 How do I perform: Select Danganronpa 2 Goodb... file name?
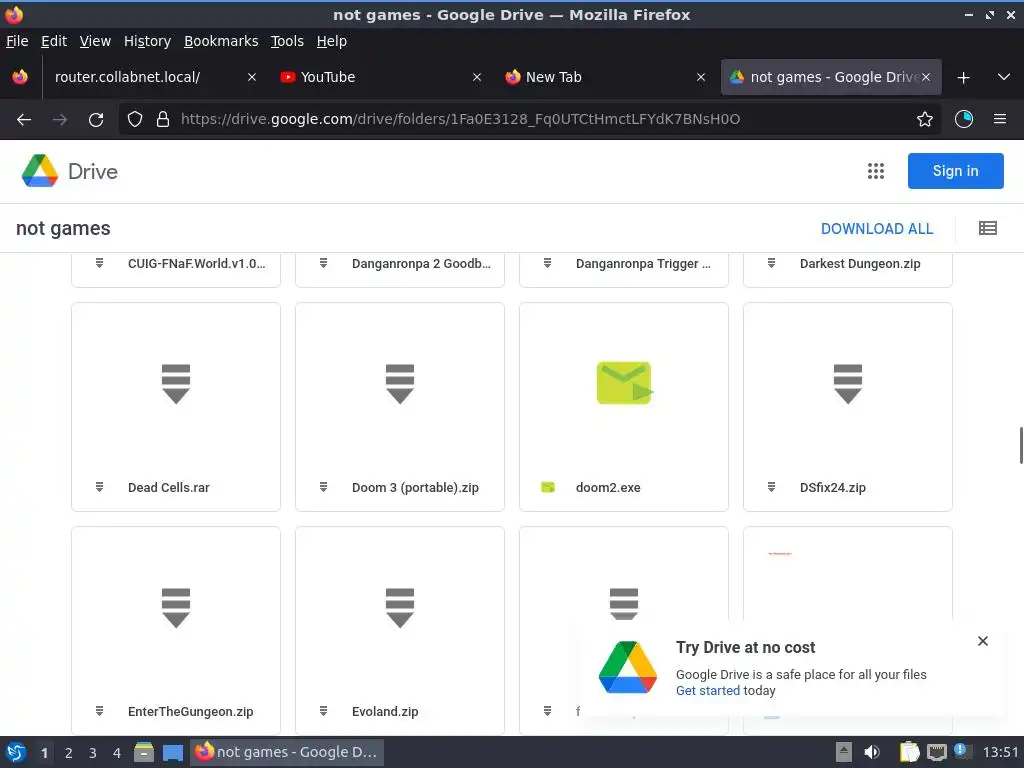[x=421, y=264]
